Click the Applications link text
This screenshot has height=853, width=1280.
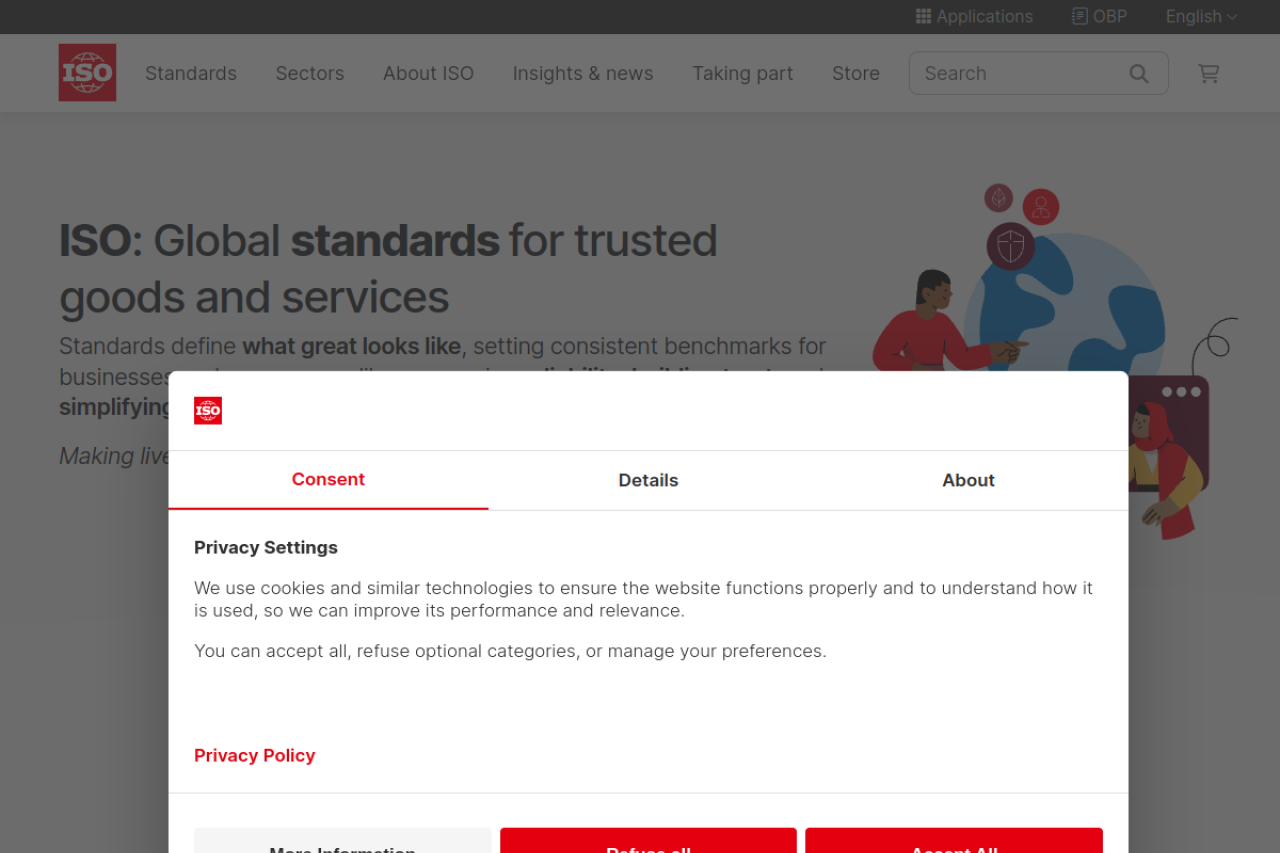pyautogui.click(x=984, y=16)
